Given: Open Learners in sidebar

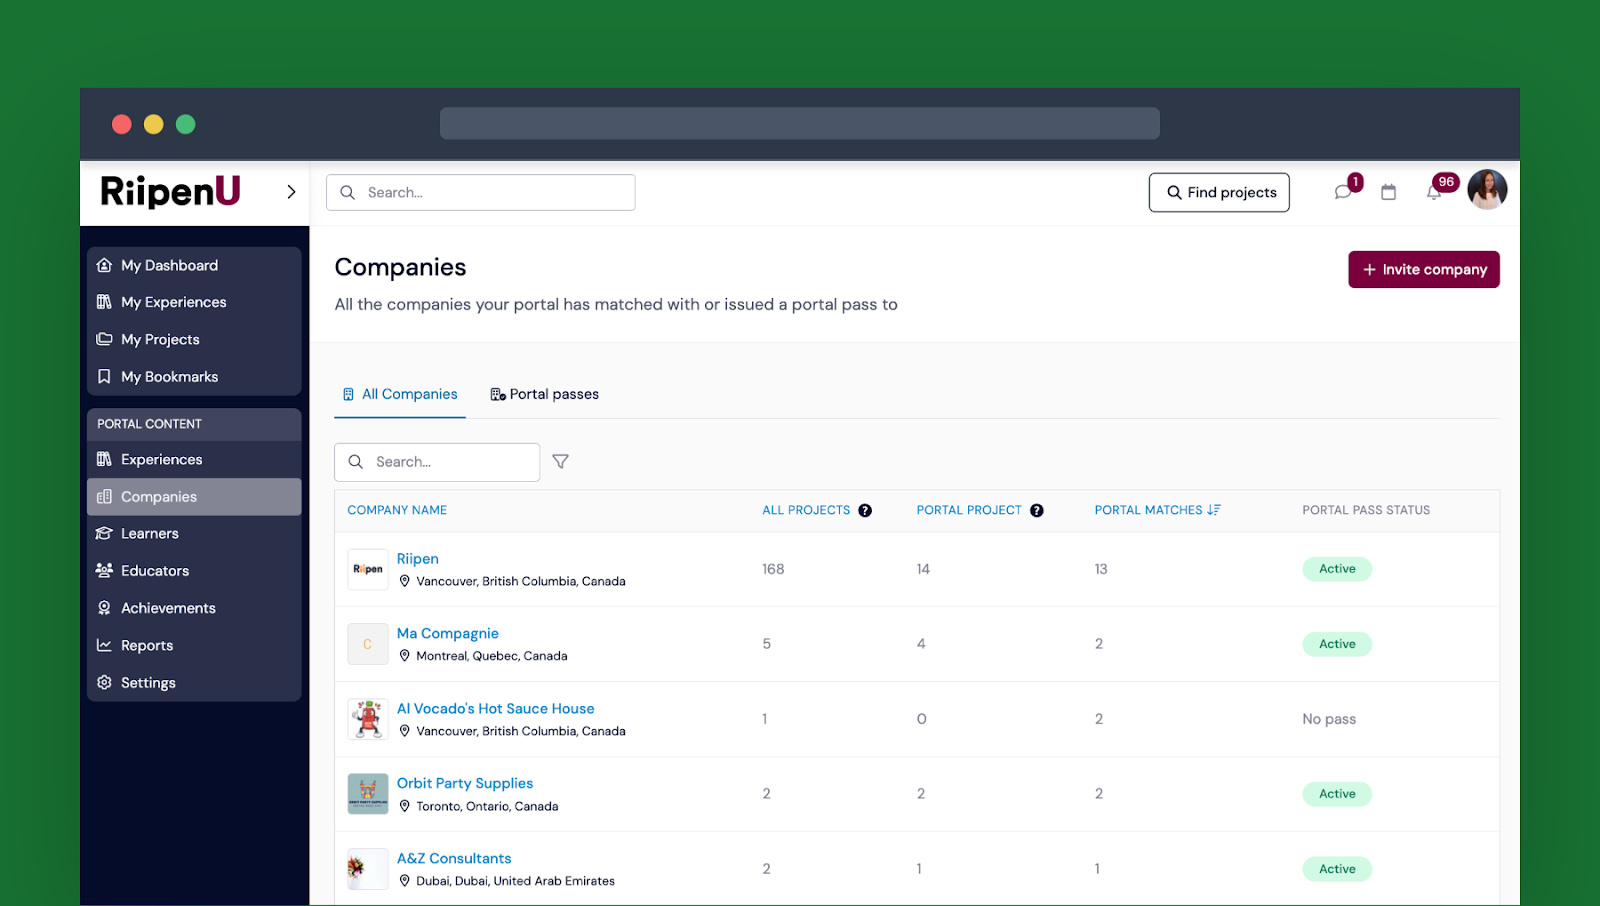Looking at the screenshot, I should coord(194,534).
